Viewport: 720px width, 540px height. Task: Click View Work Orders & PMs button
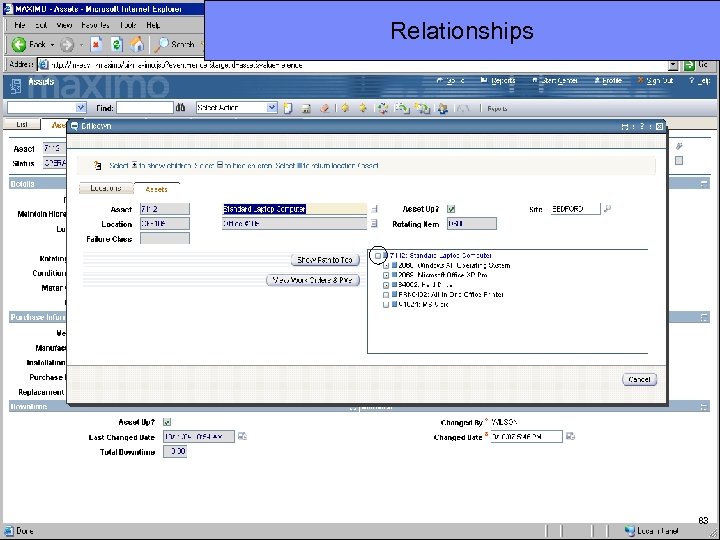[313, 280]
